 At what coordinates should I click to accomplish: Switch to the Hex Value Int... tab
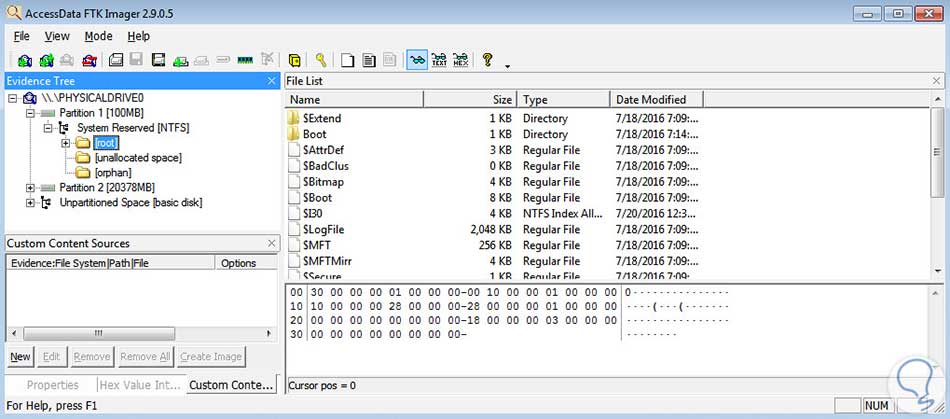click(x=140, y=385)
